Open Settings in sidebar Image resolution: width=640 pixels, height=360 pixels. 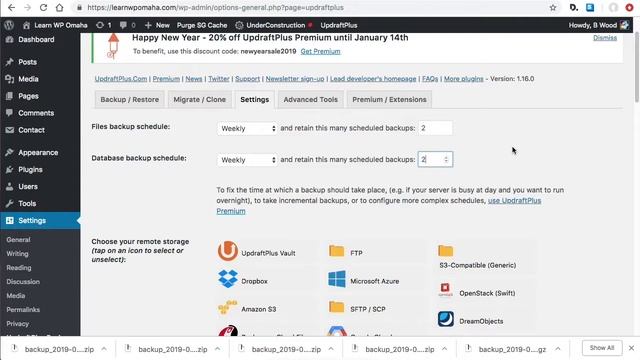(40, 220)
